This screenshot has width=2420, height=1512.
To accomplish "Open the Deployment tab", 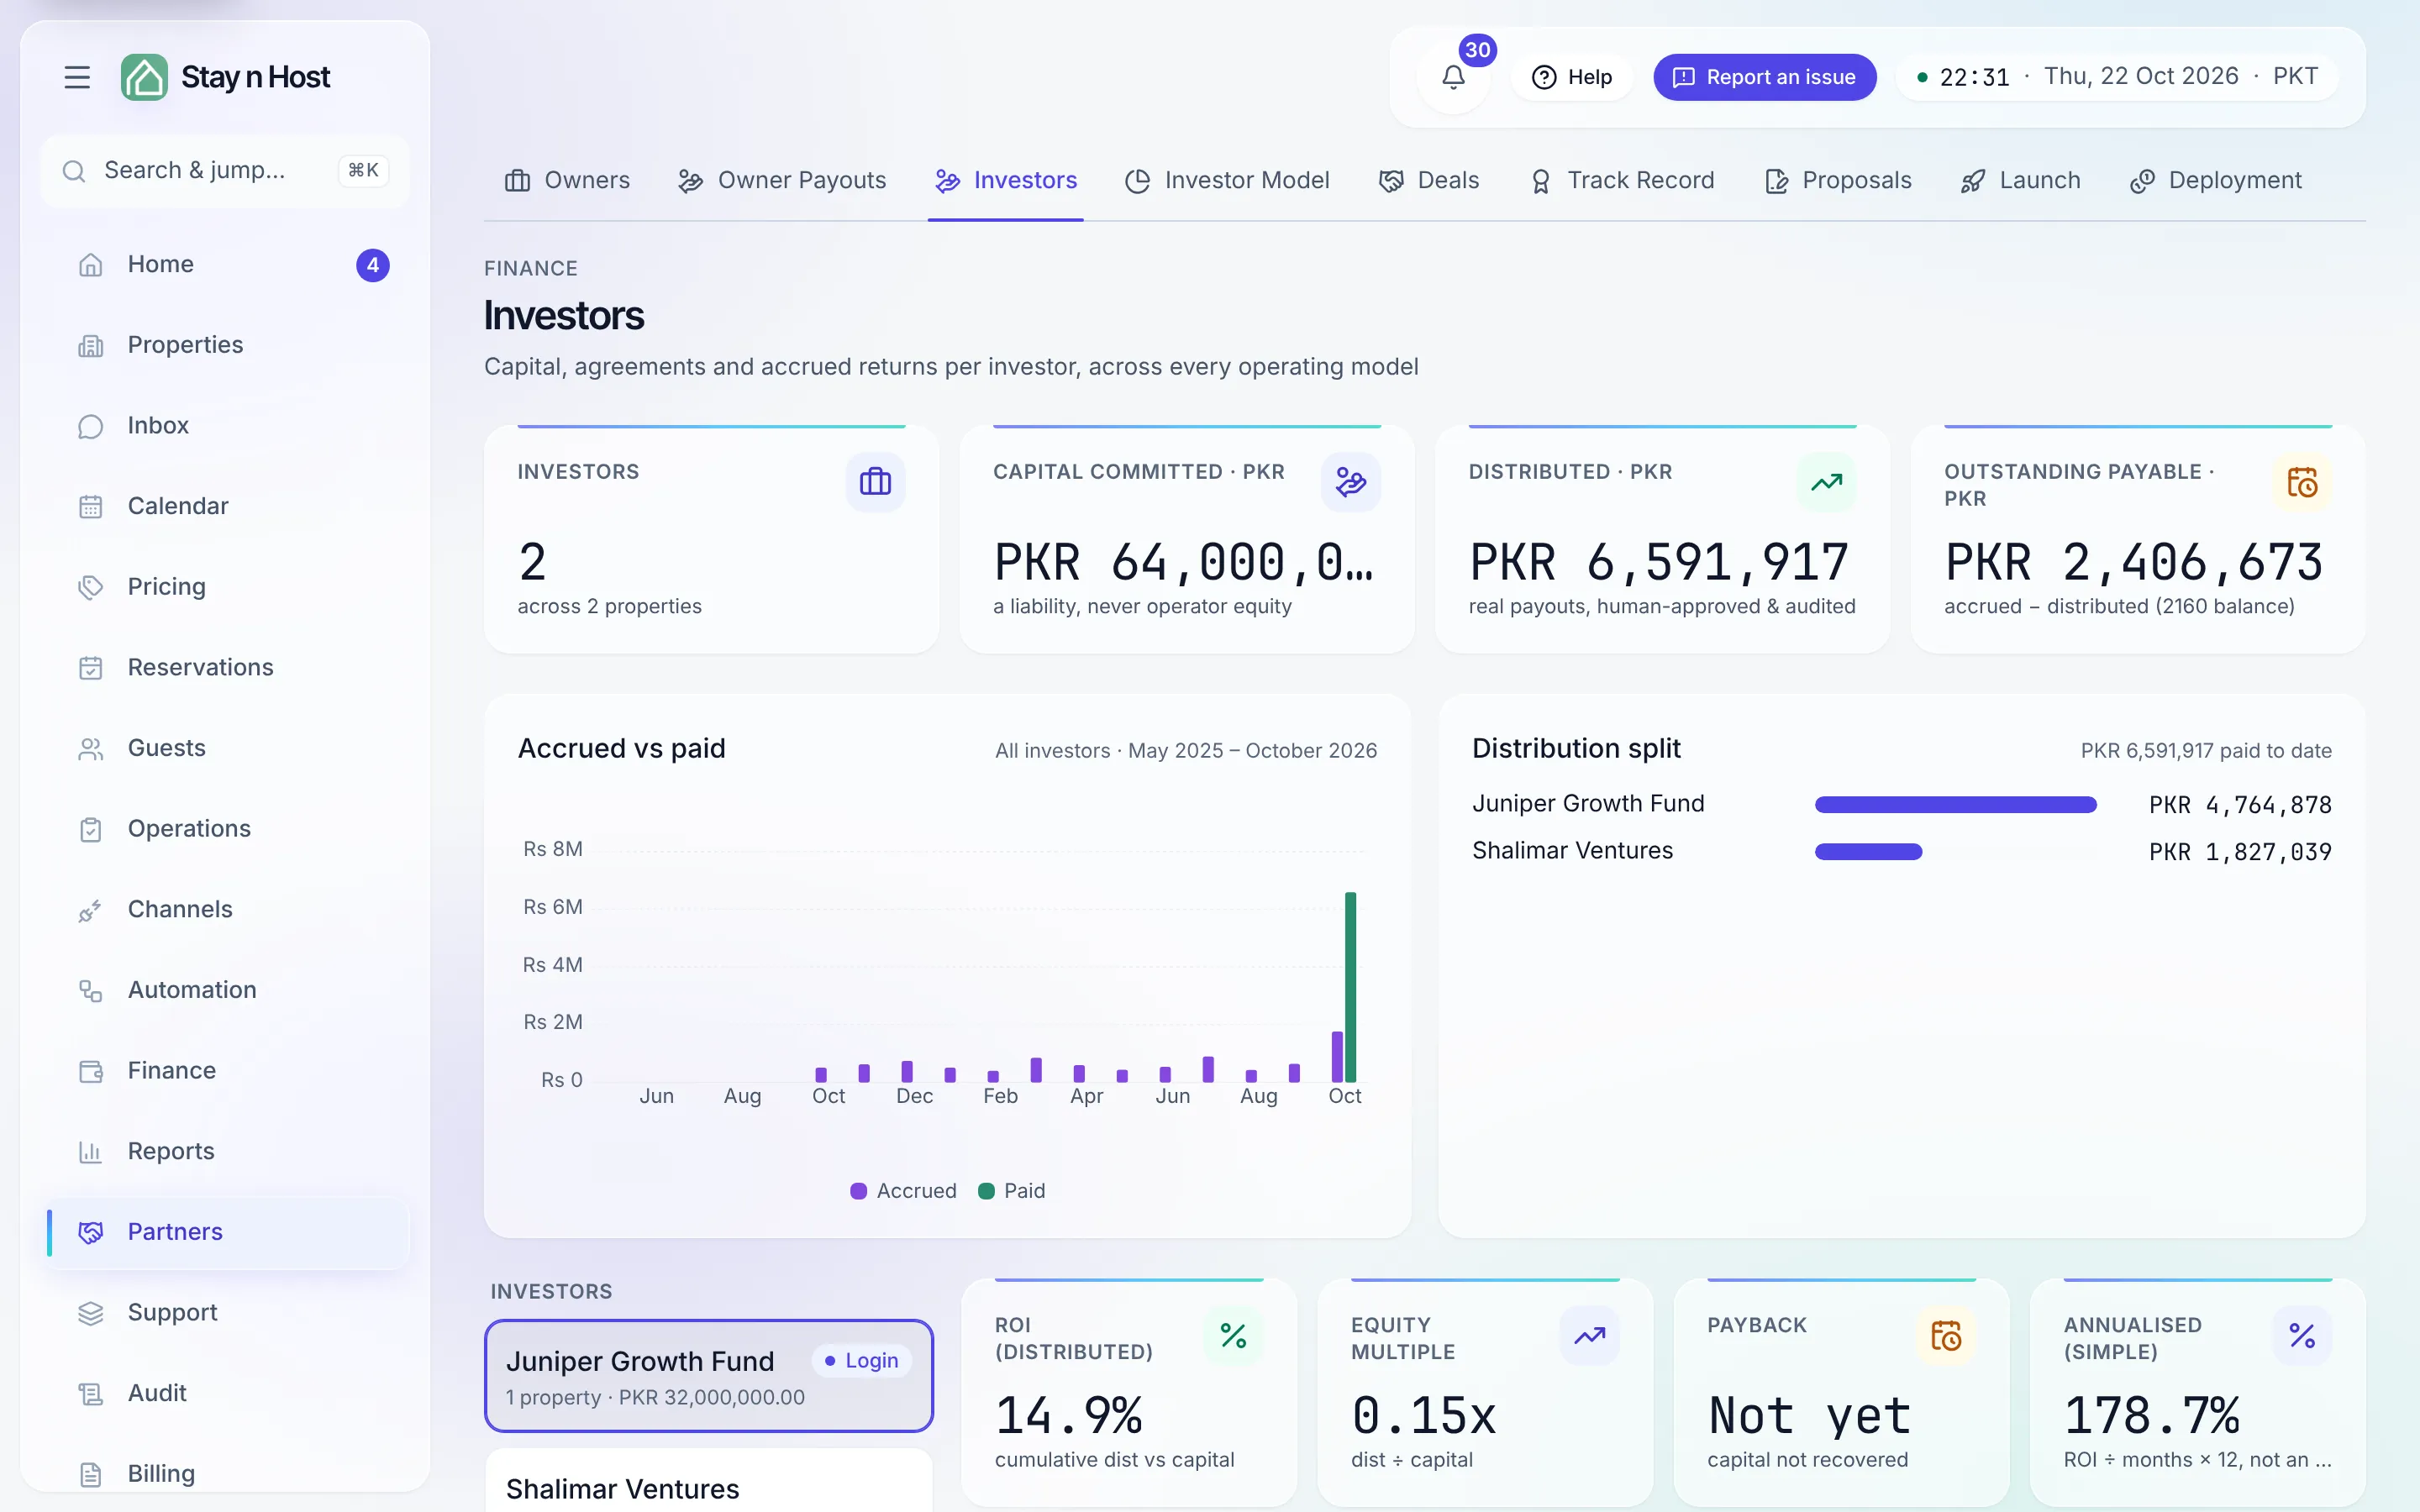I will point(2216,181).
